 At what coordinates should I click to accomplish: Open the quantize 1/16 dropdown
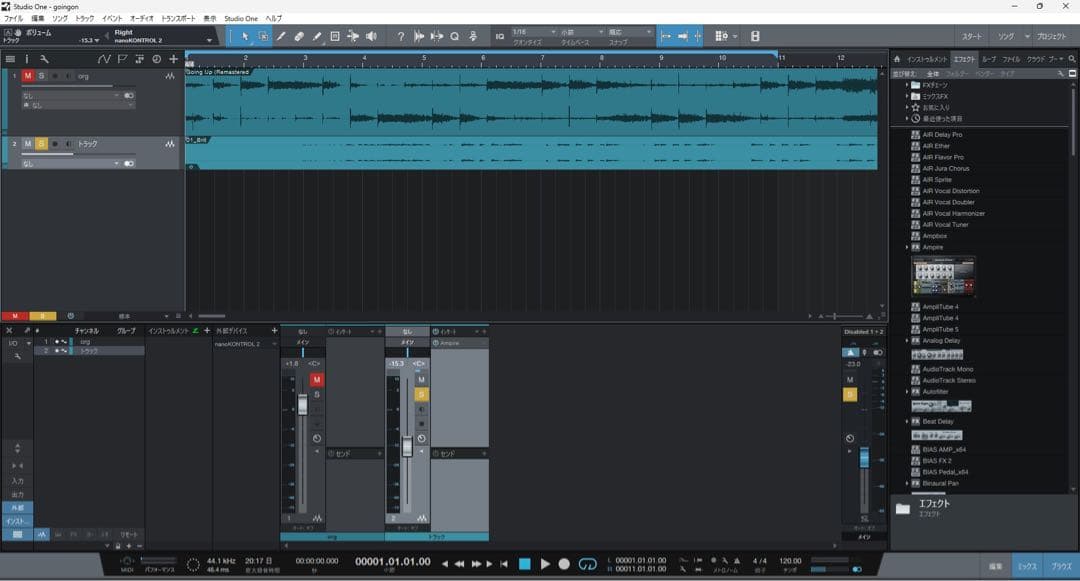point(534,32)
